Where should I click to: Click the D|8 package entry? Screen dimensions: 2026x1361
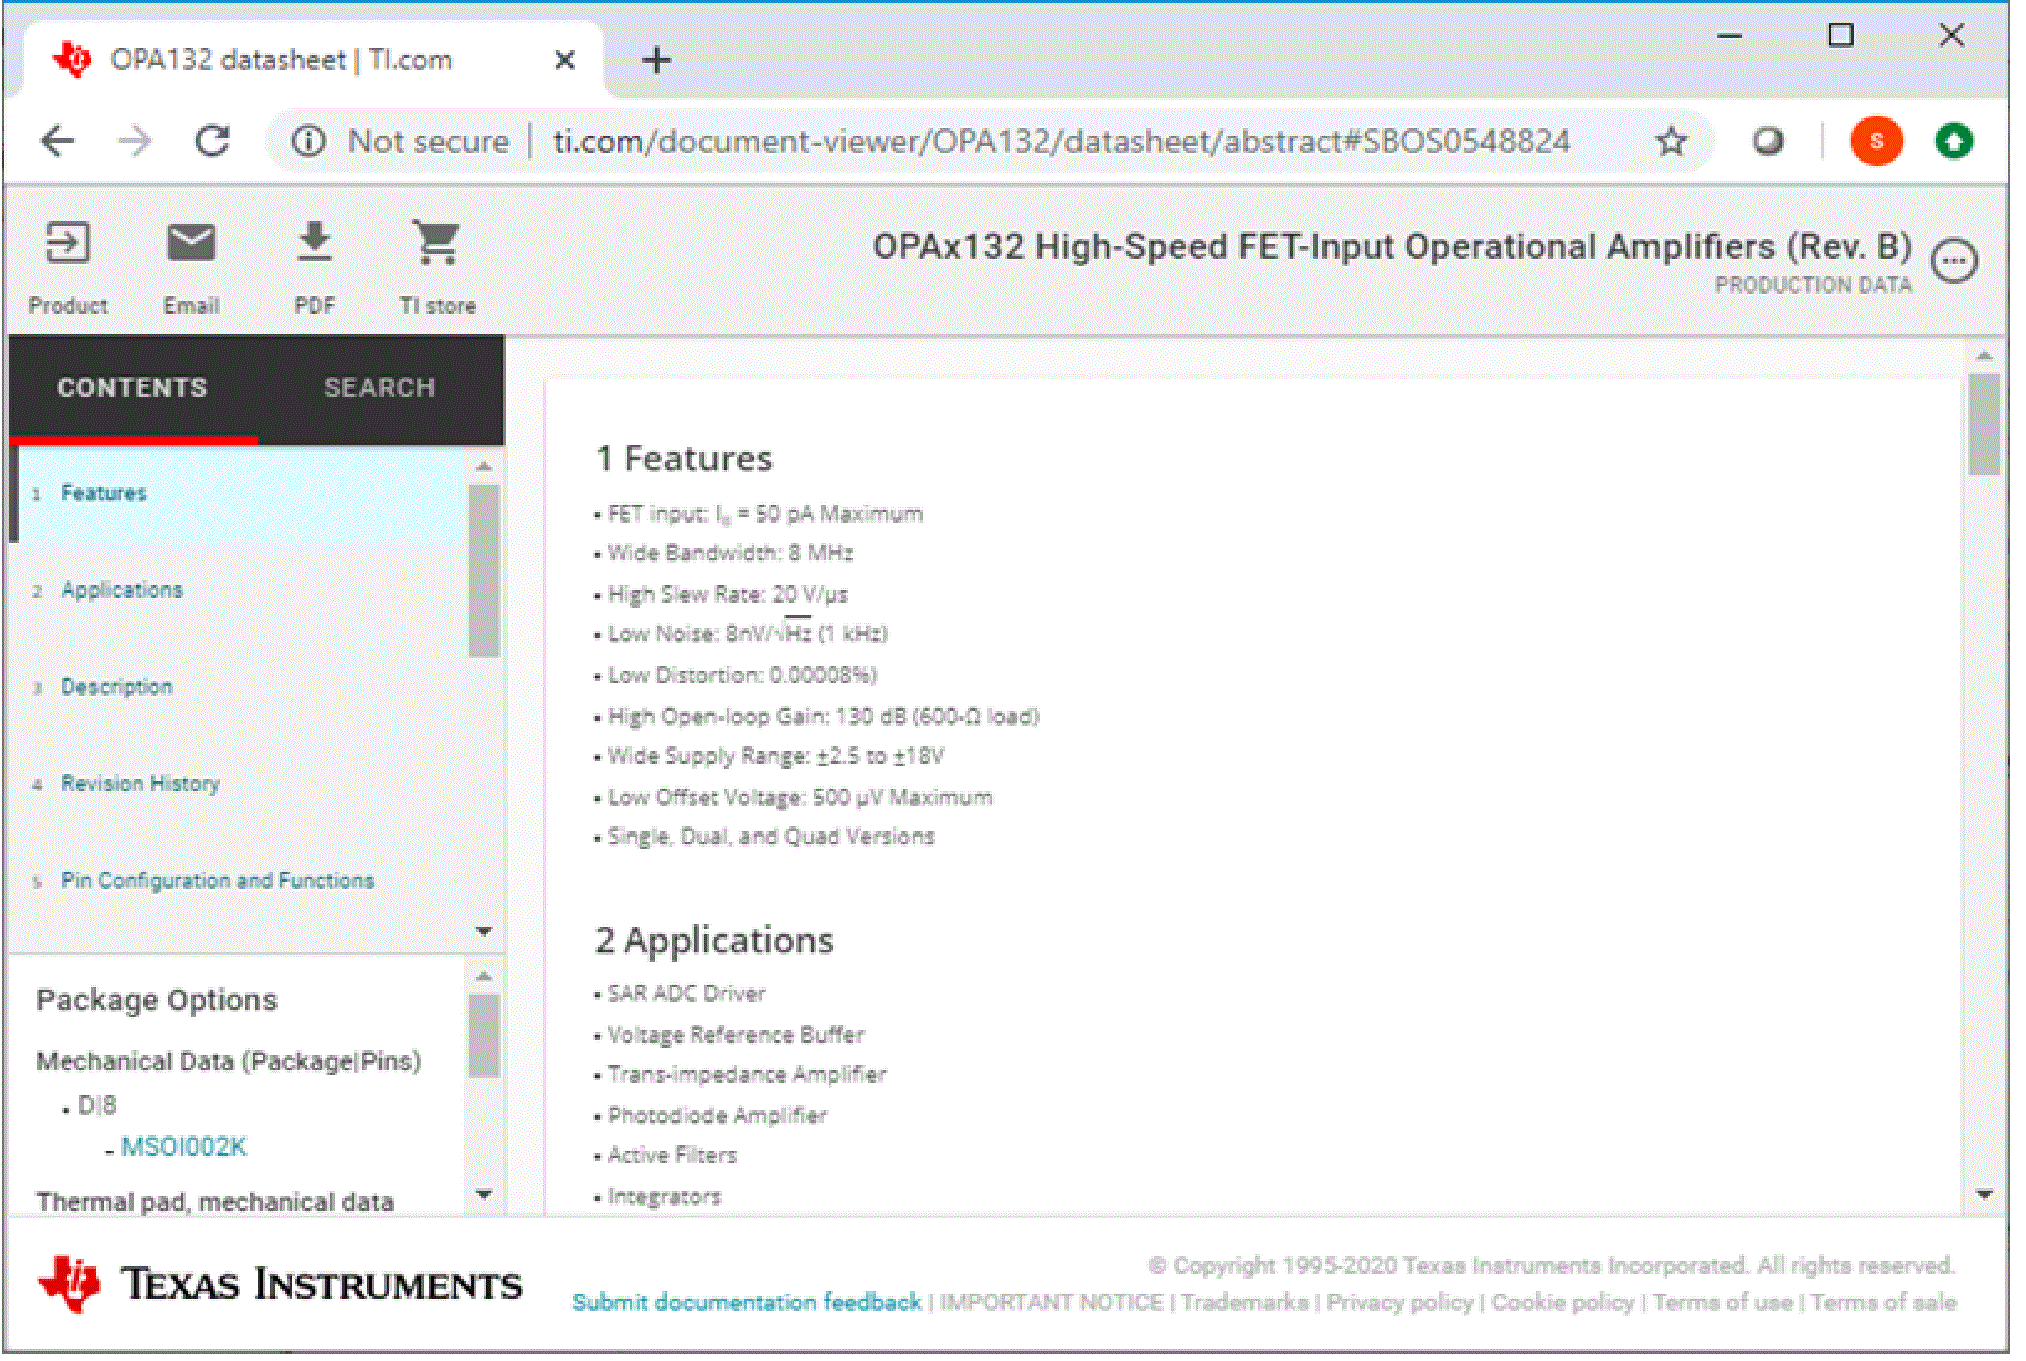pyautogui.click(x=97, y=1106)
